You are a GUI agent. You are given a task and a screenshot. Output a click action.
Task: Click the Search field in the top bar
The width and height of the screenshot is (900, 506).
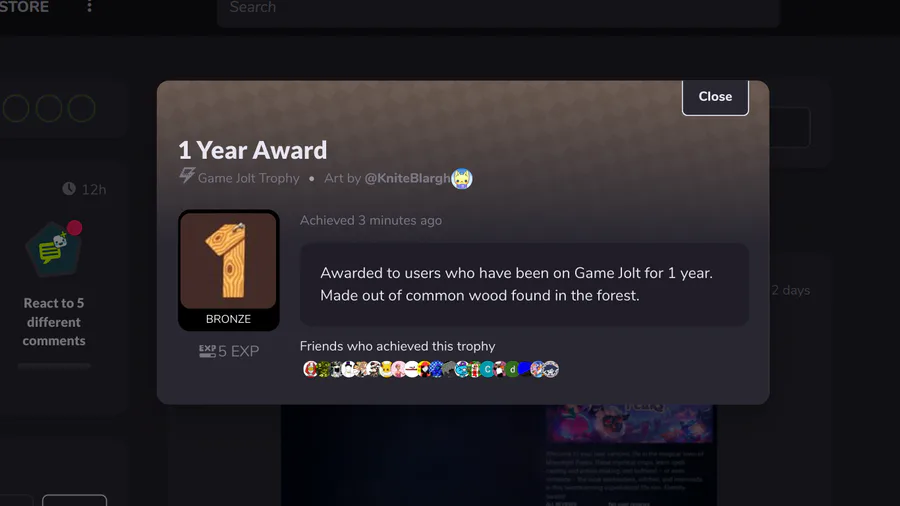pyautogui.click(x=498, y=11)
